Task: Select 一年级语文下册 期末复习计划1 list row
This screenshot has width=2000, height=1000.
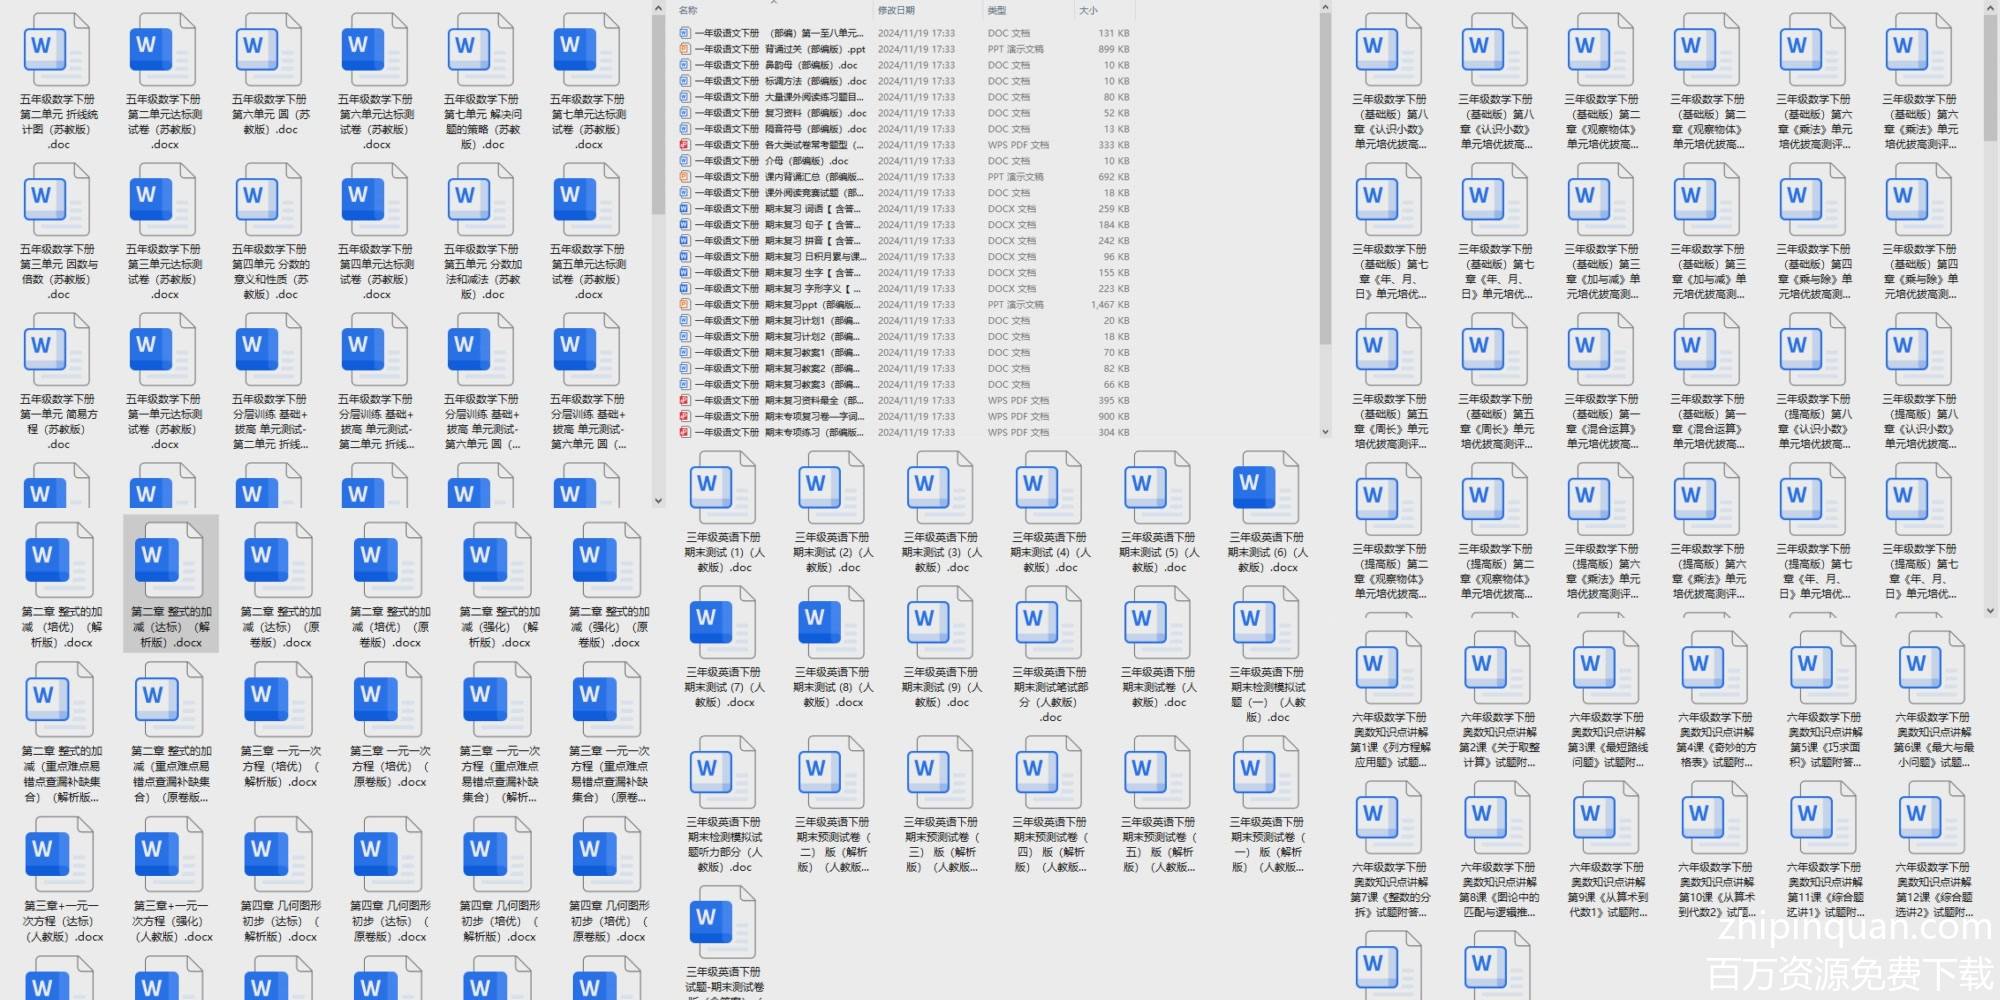Action: tap(780, 321)
